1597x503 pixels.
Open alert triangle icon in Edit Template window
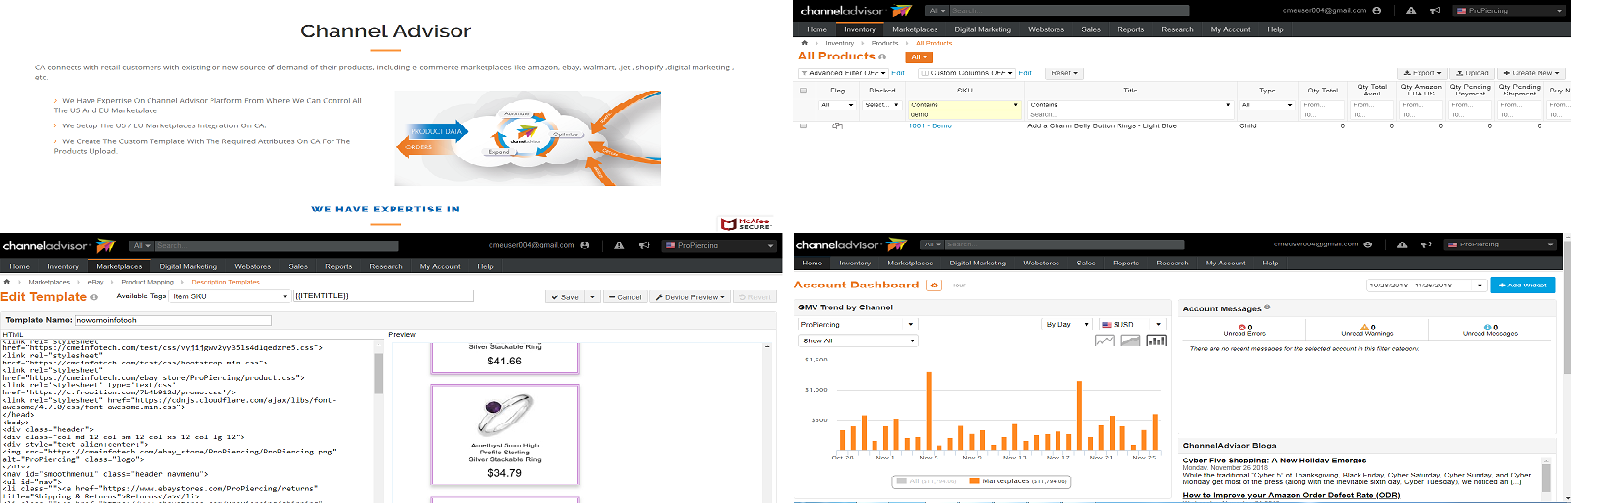[619, 245]
